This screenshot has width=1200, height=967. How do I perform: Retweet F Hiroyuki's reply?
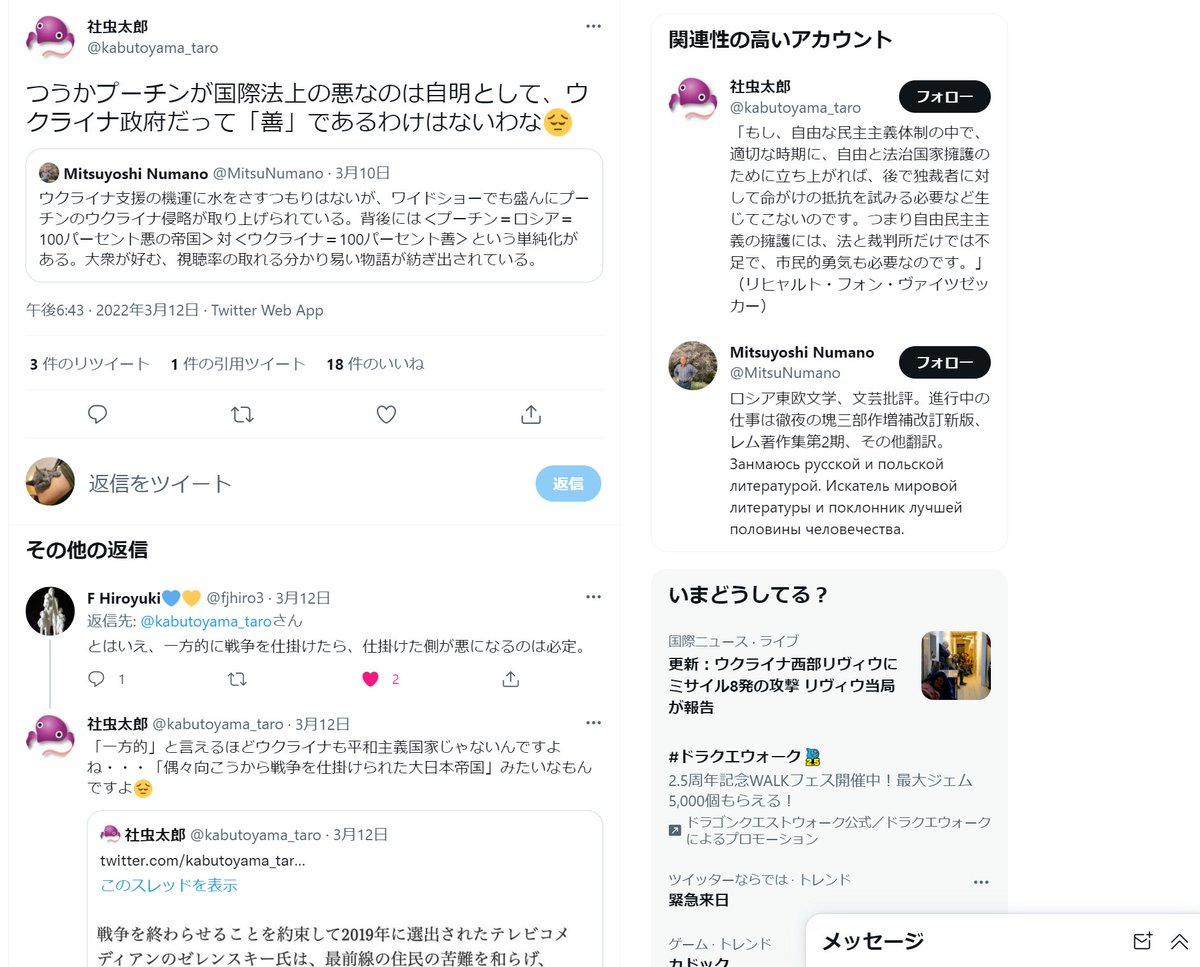point(237,679)
